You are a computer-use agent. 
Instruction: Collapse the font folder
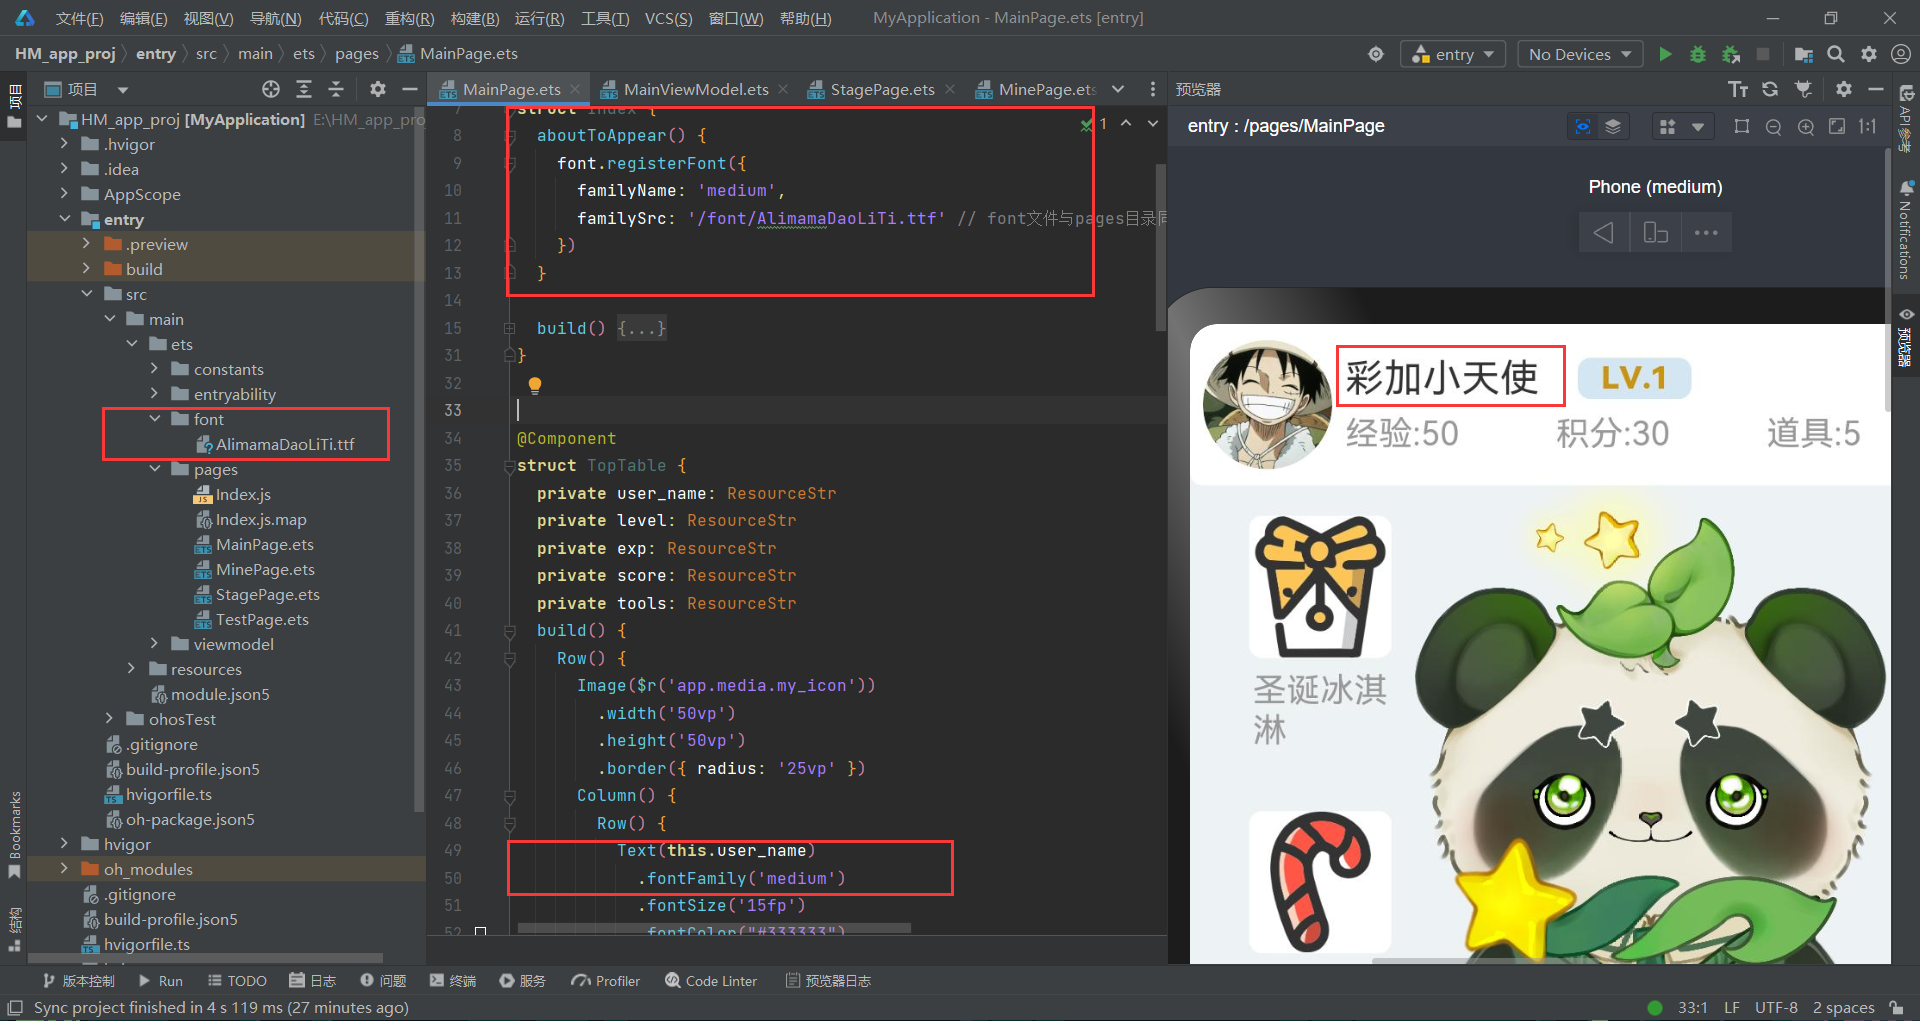[155, 419]
